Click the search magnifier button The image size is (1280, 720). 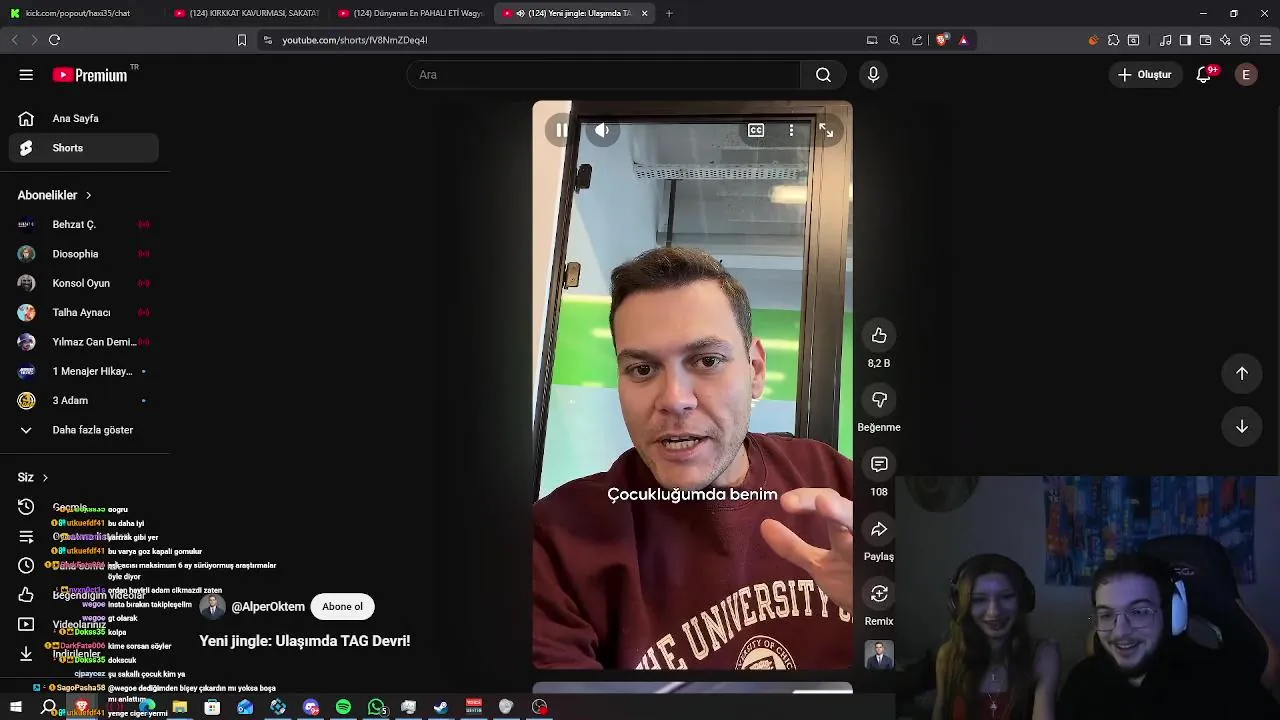click(823, 75)
